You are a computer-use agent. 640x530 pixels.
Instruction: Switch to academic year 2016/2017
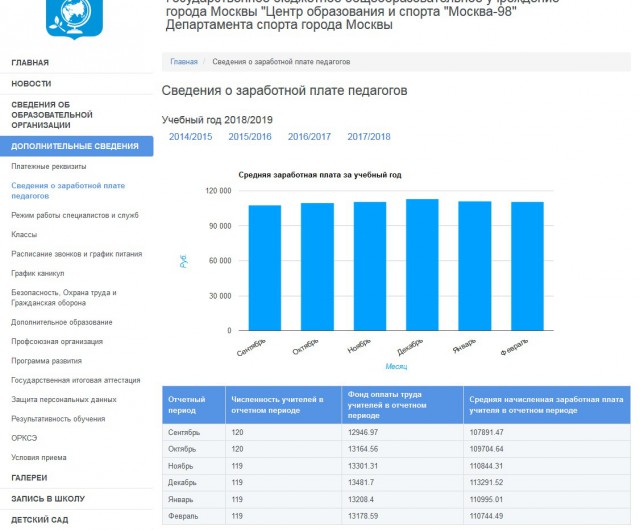click(309, 137)
